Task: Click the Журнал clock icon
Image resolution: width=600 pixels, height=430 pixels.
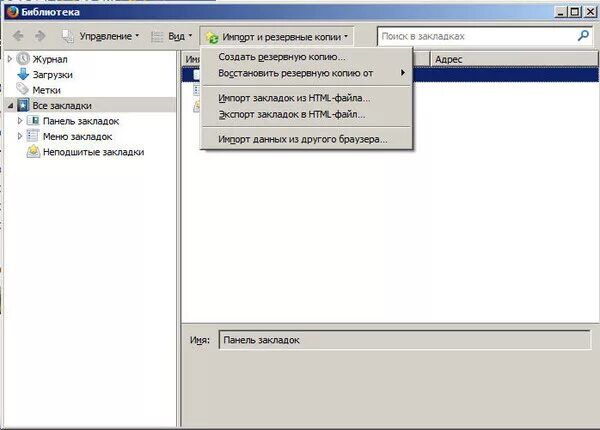Action: (x=23, y=59)
